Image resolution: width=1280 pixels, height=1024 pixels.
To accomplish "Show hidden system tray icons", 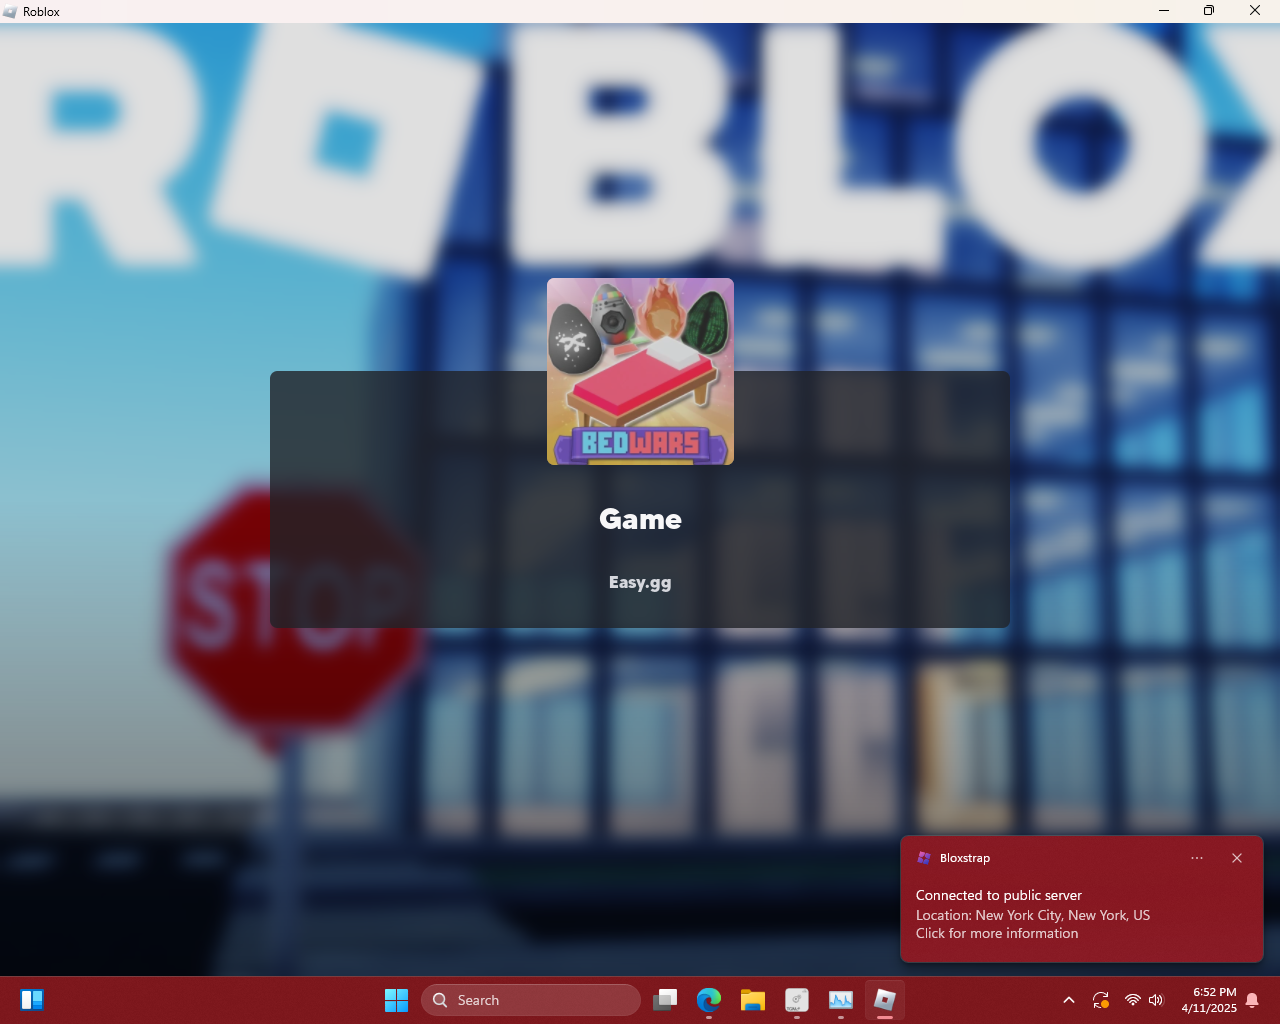I will coord(1069,1000).
